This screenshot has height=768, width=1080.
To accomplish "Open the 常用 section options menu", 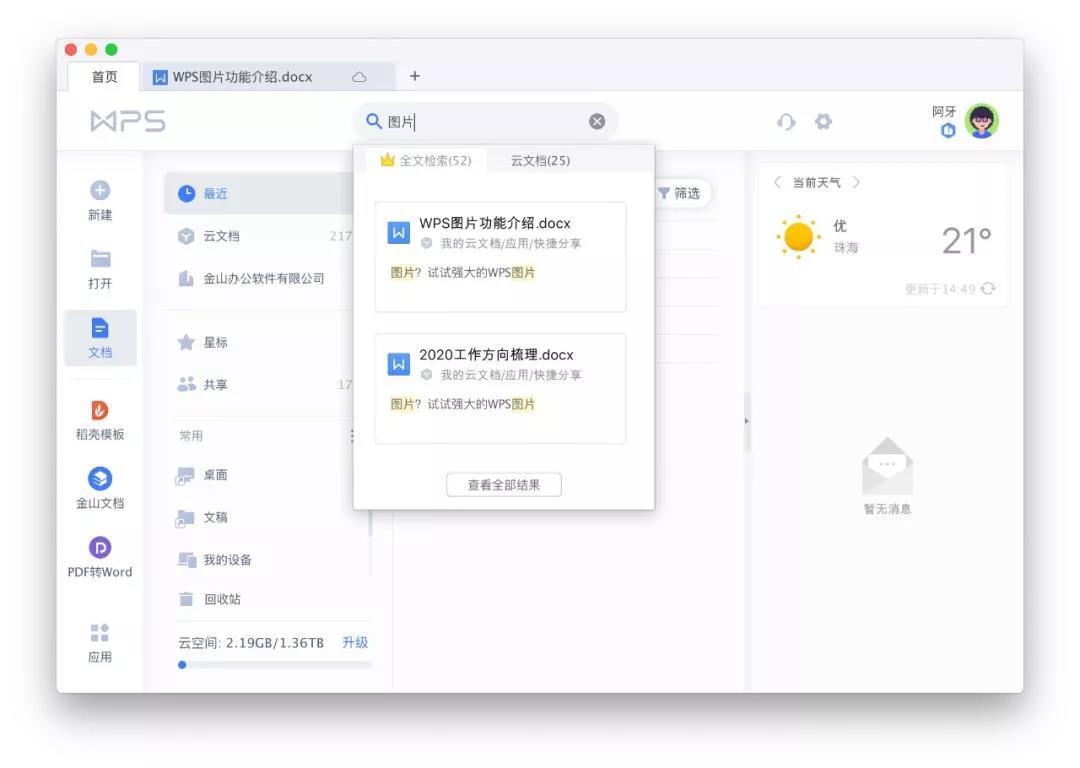I will point(353,435).
